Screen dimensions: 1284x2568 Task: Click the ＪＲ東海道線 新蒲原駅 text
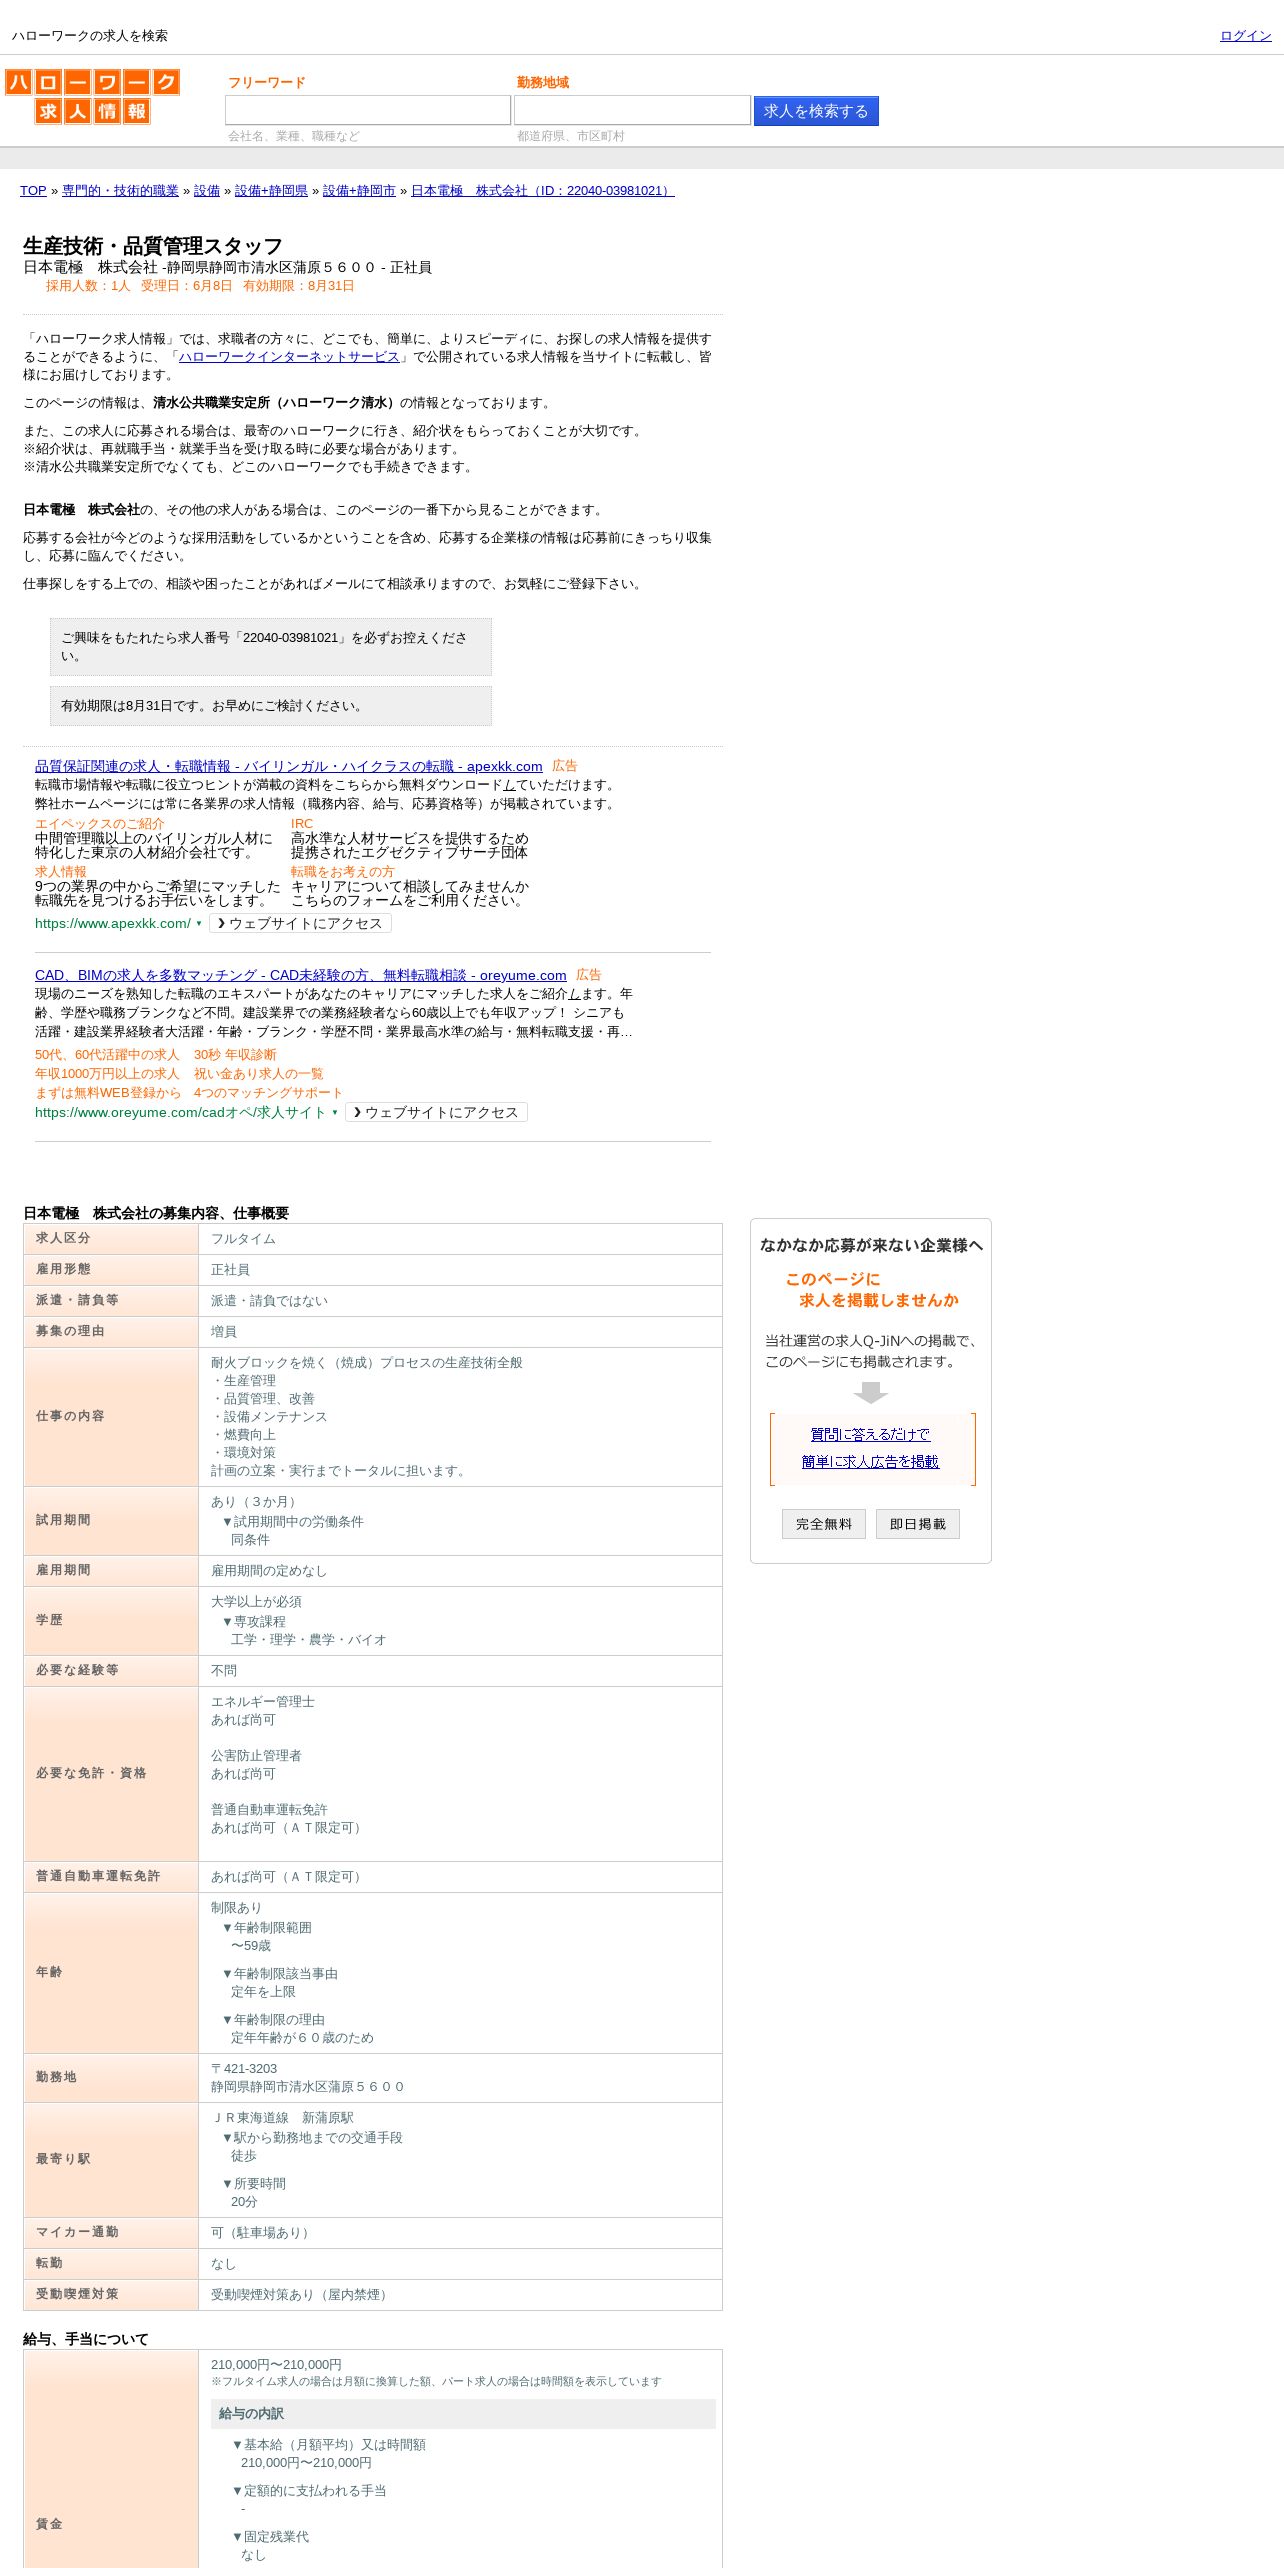pos(282,2118)
